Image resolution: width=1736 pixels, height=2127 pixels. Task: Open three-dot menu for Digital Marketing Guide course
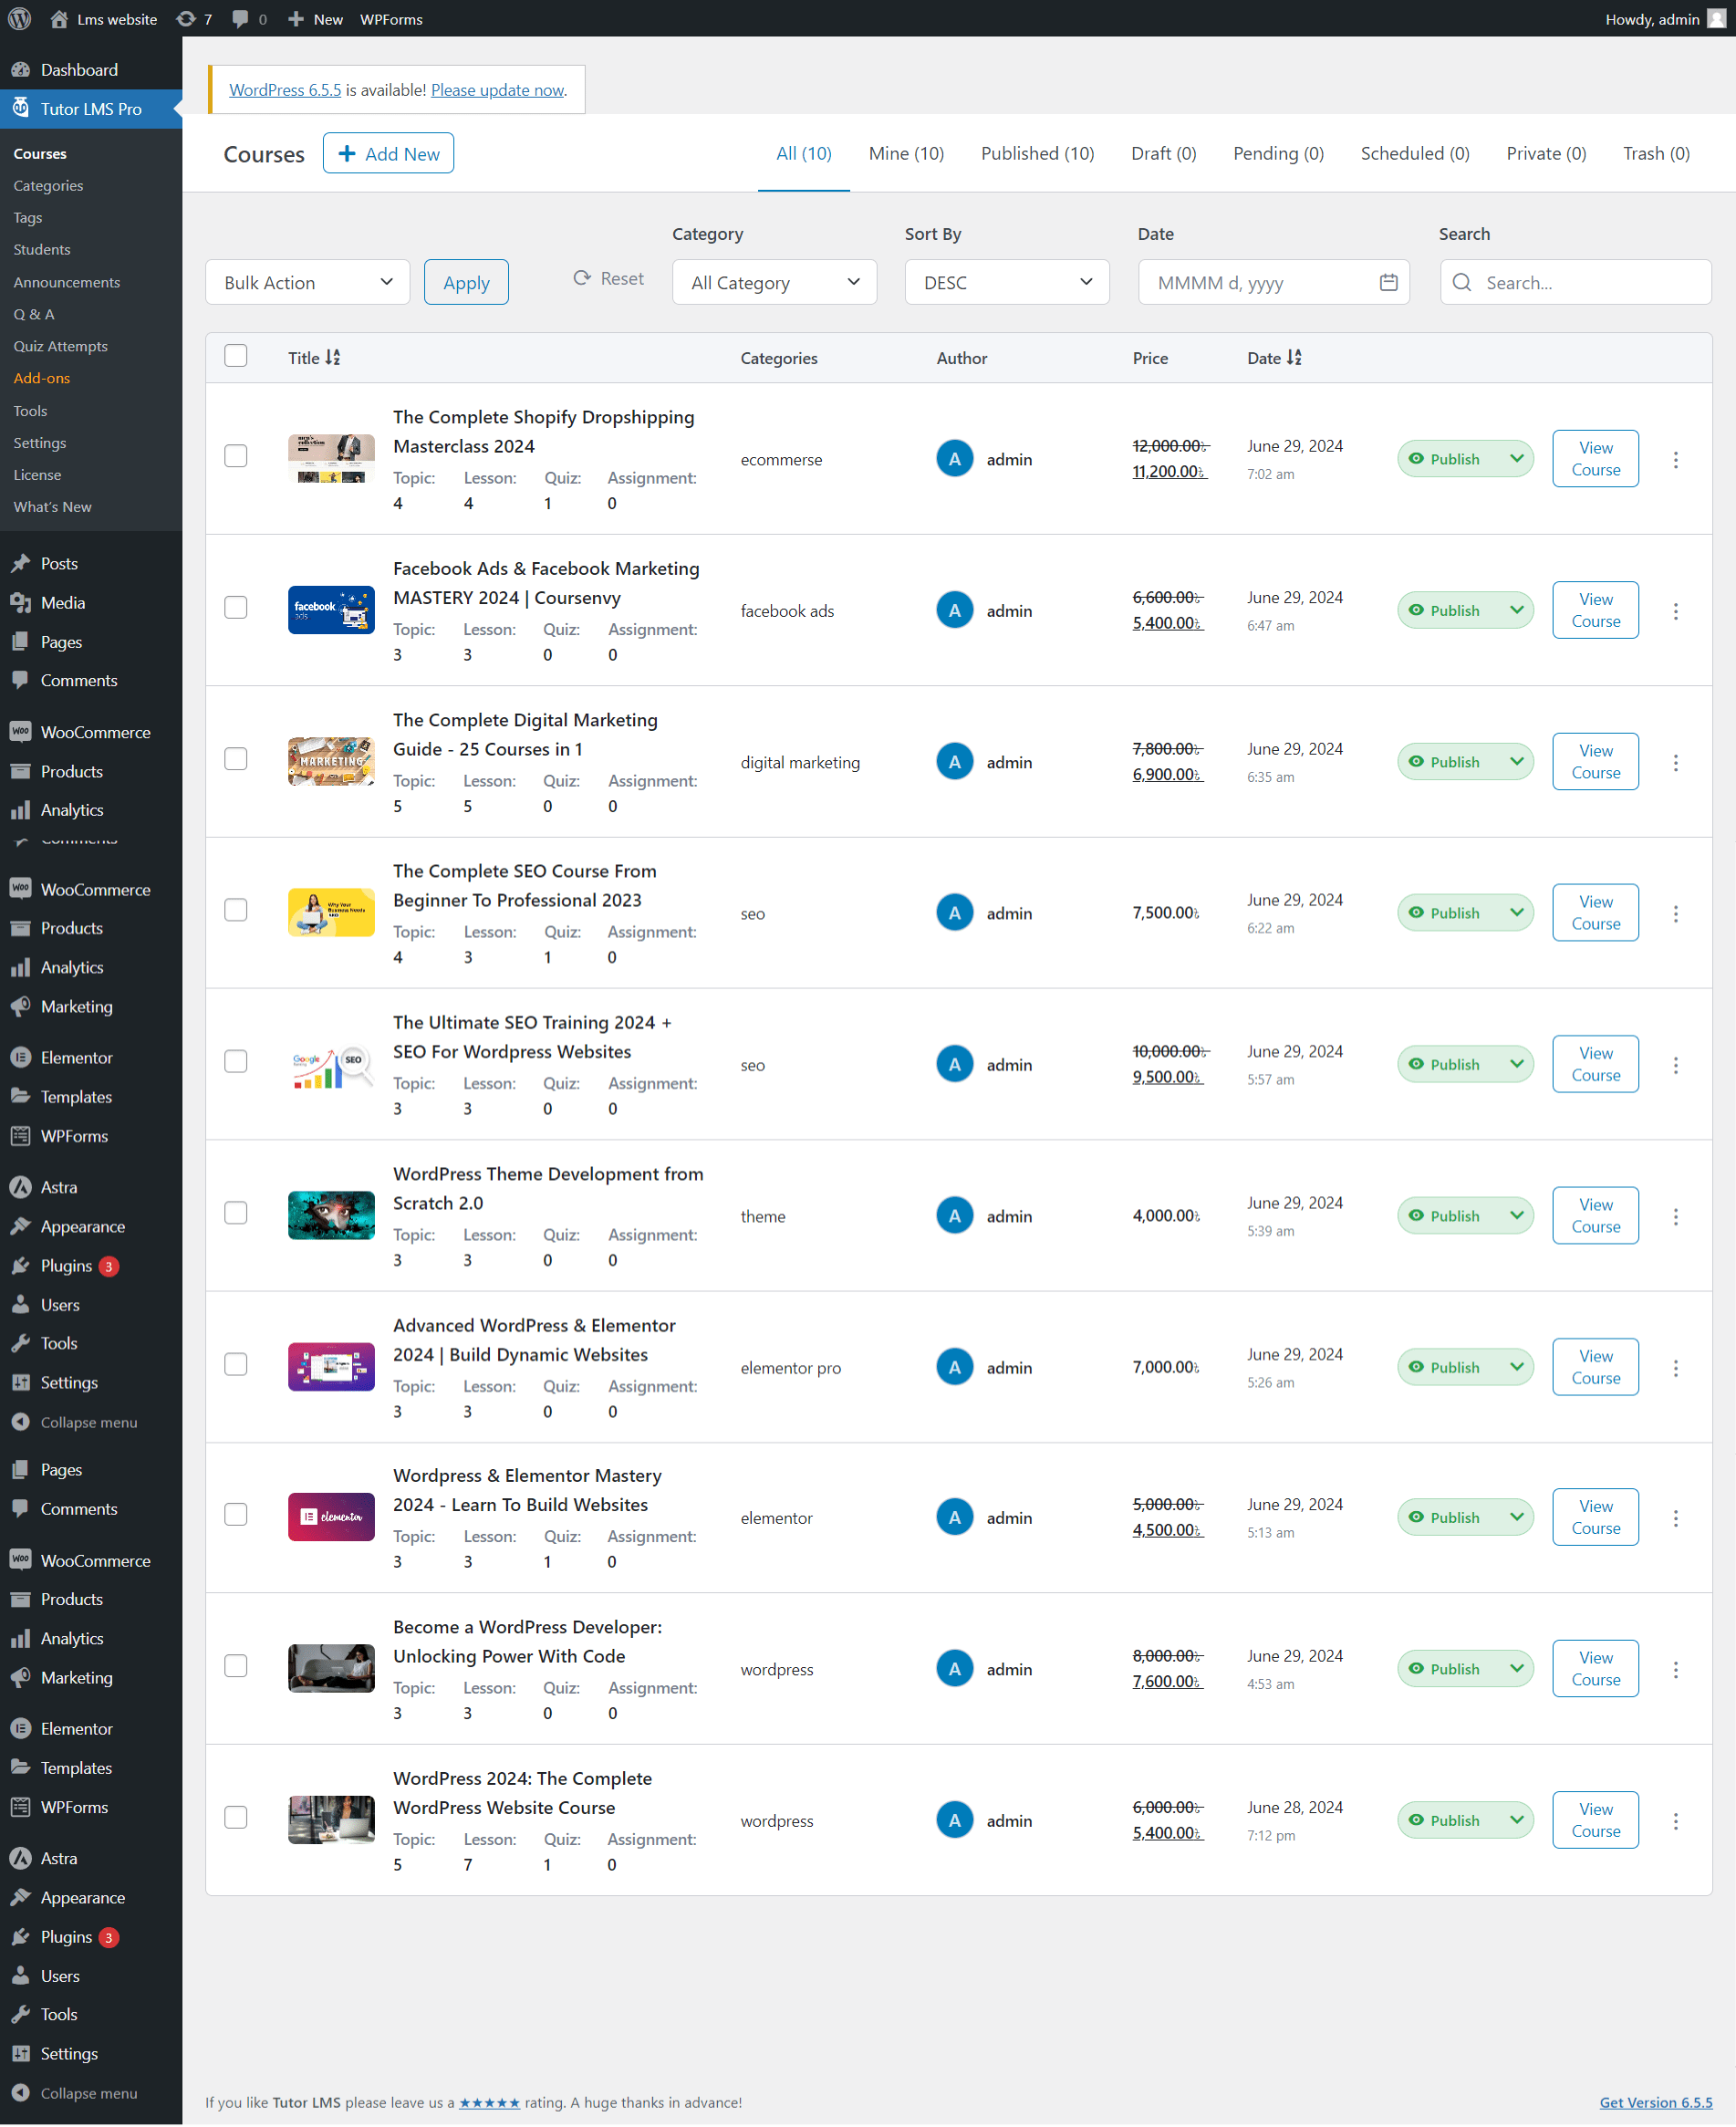[x=1675, y=762]
